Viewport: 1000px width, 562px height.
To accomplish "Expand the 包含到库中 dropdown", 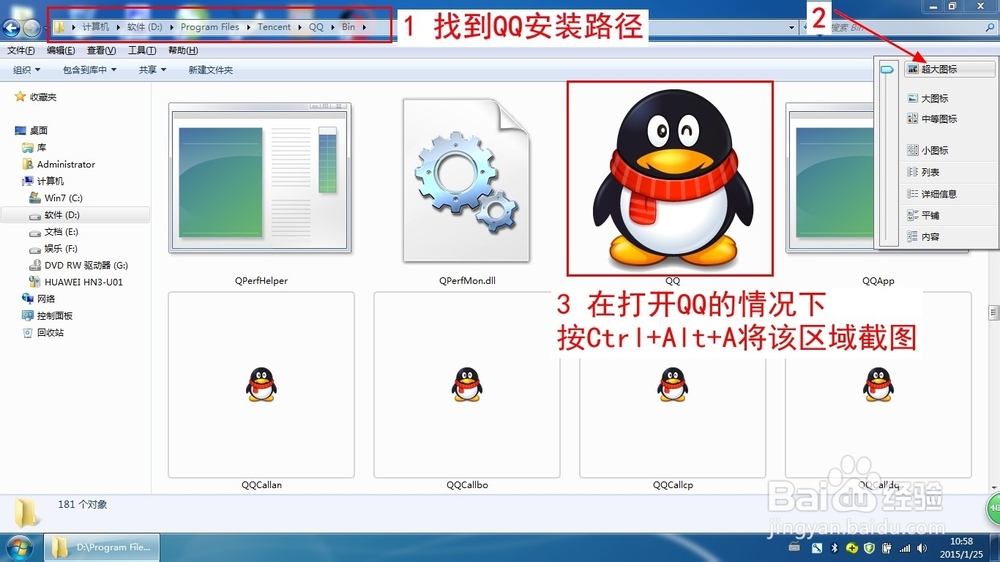I will 89,70.
